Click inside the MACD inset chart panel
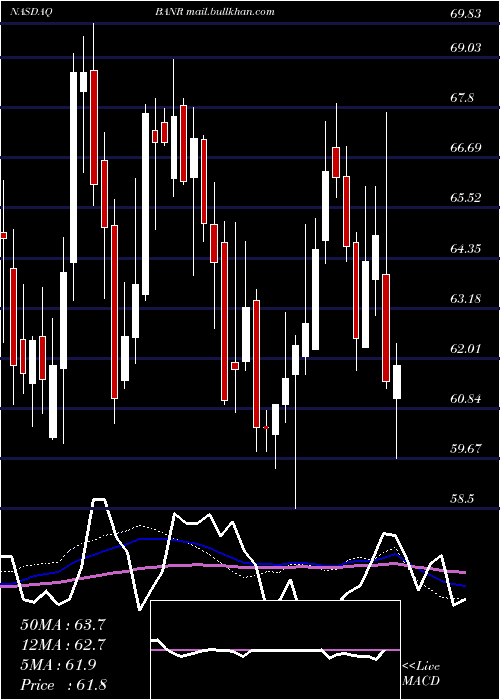The height and width of the screenshot is (700, 500). point(275,650)
